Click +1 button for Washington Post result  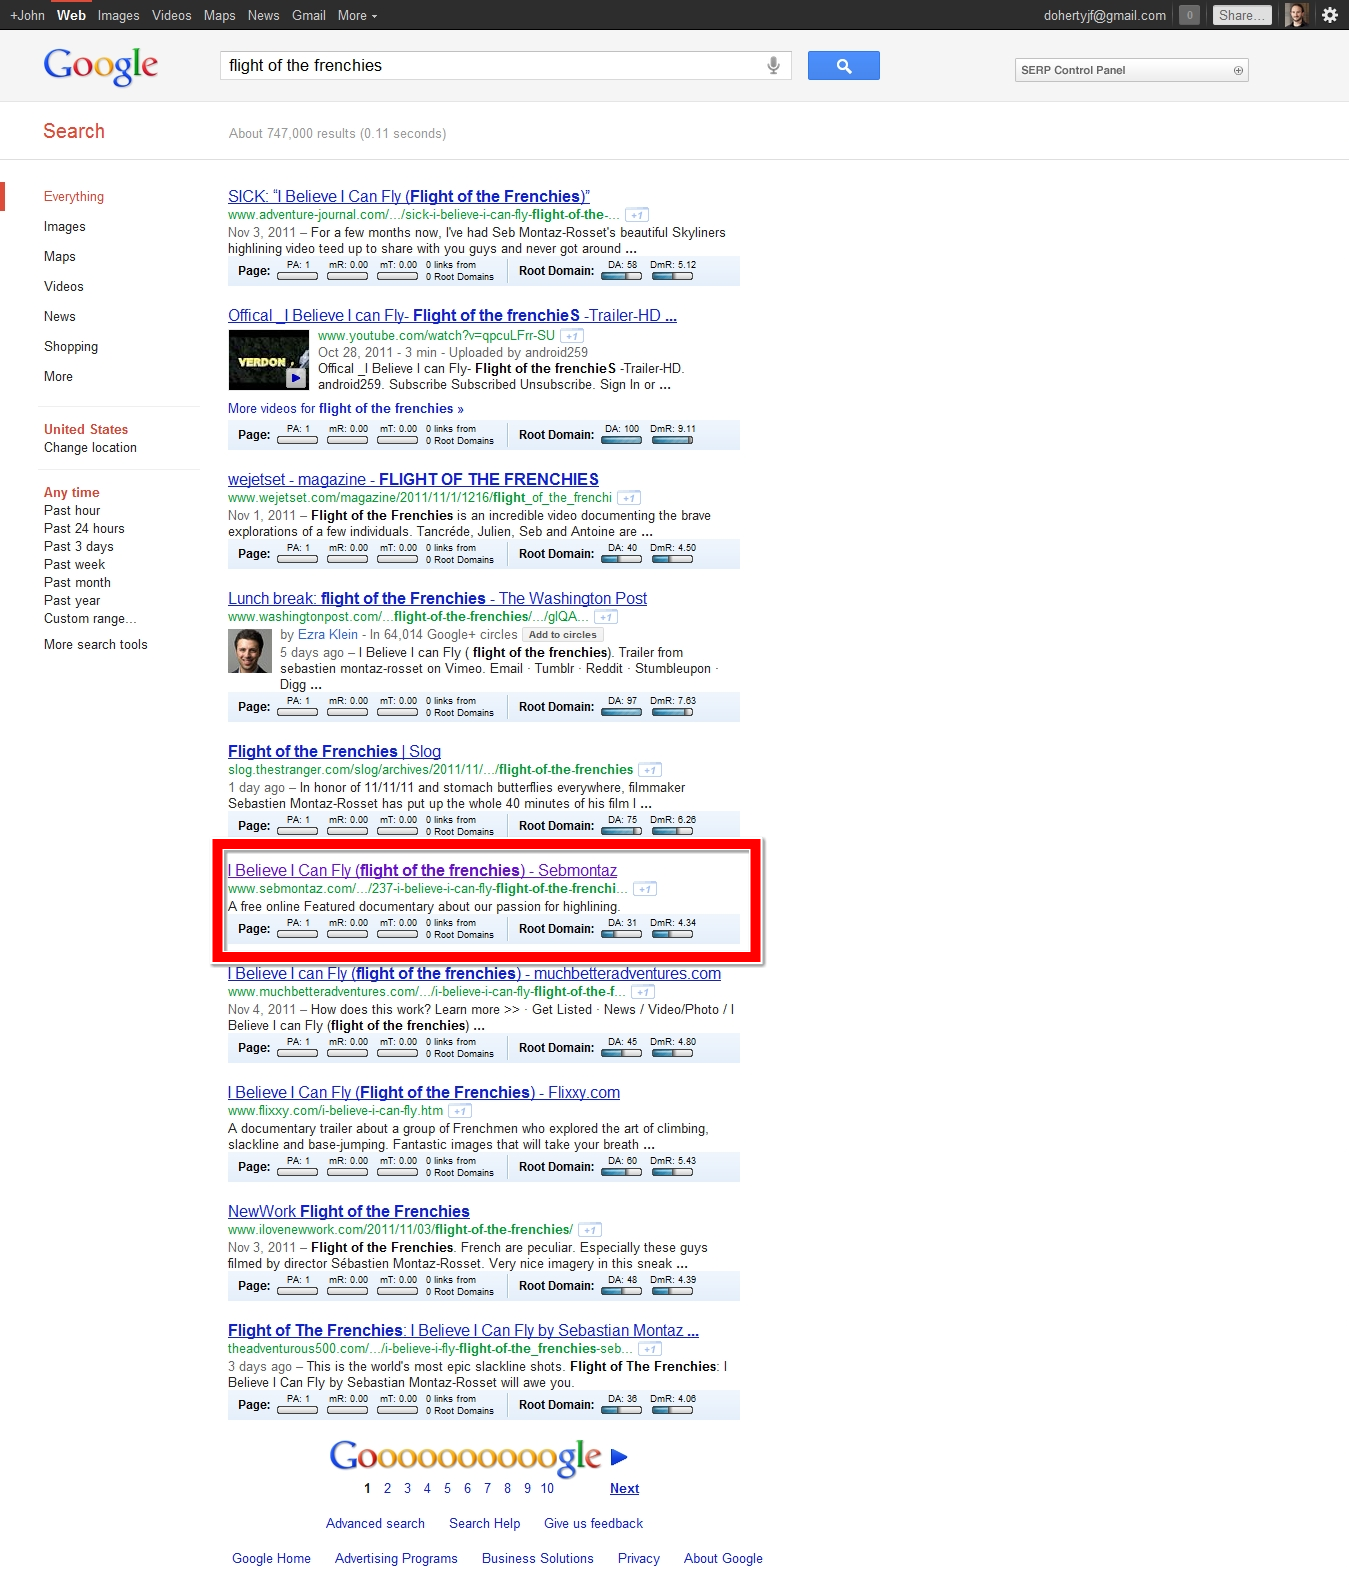(606, 617)
